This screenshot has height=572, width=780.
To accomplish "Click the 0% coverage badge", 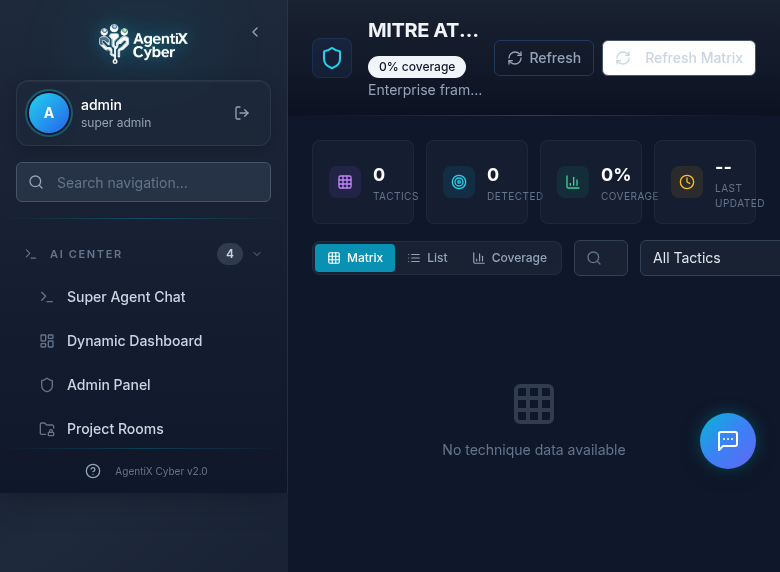I will point(417,67).
